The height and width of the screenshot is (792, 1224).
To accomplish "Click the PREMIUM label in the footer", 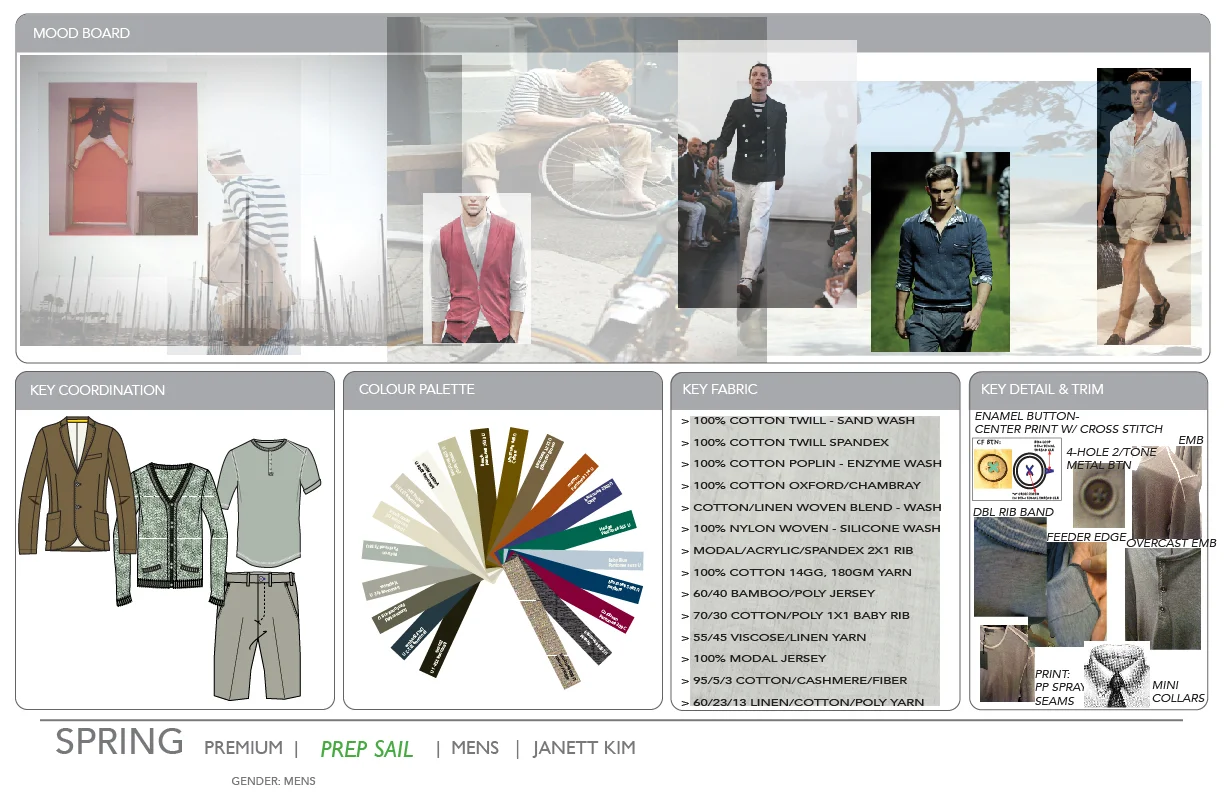I will click(241, 748).
